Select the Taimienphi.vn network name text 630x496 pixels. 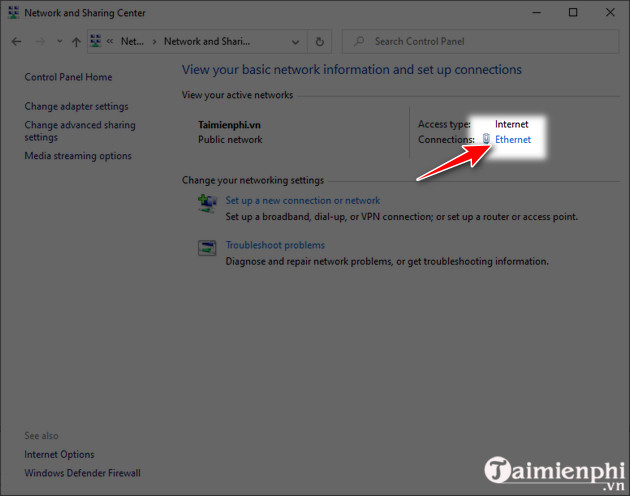(229, 125)
